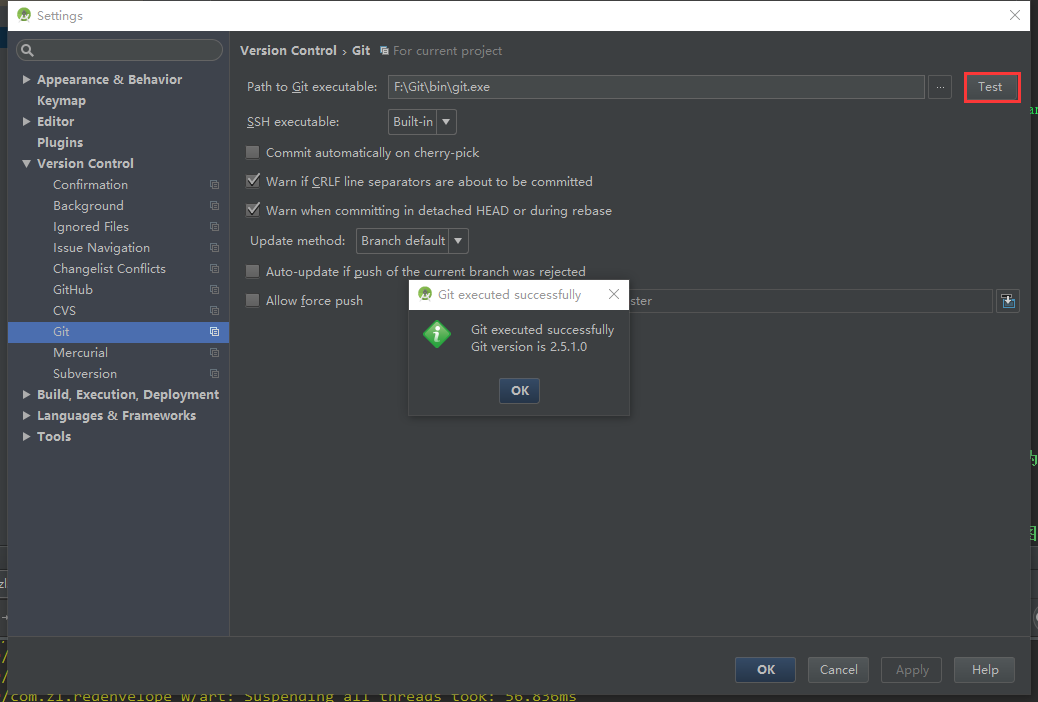Click the protected branches expand field icon
Screen dimensions: 1038x702
pos(1008,301)
